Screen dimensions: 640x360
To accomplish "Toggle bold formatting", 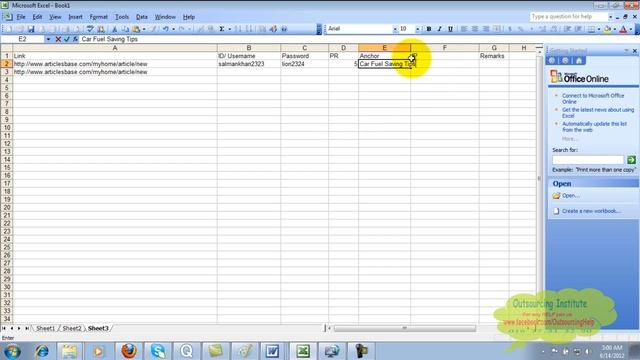I will (429, 29).
